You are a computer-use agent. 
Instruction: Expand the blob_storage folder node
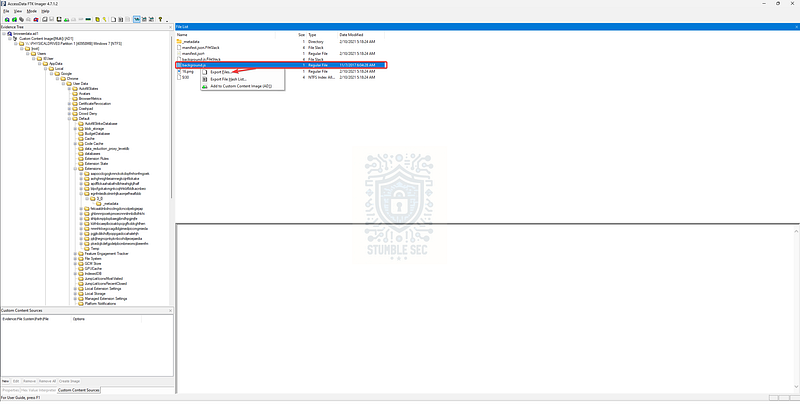point(75,129)
